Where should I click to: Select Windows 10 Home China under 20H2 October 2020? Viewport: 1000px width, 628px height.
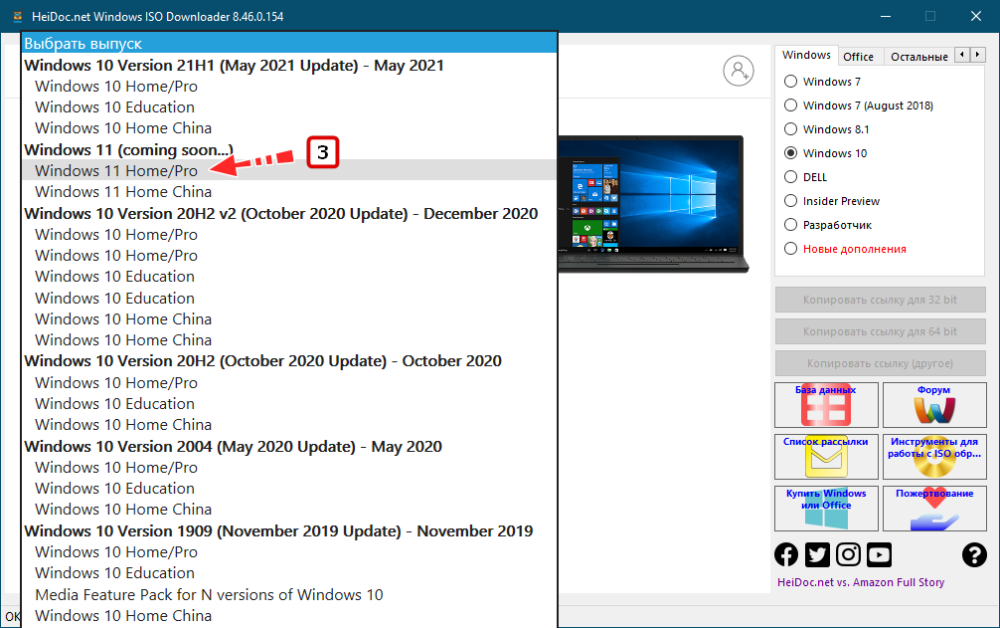click(290, 425)
